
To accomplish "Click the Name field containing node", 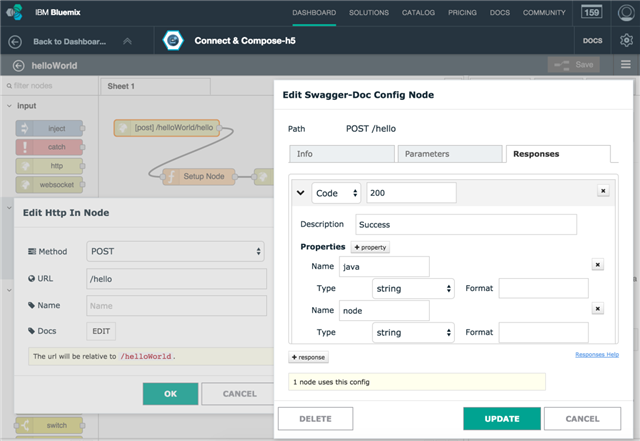I will (x=384, y=311).
